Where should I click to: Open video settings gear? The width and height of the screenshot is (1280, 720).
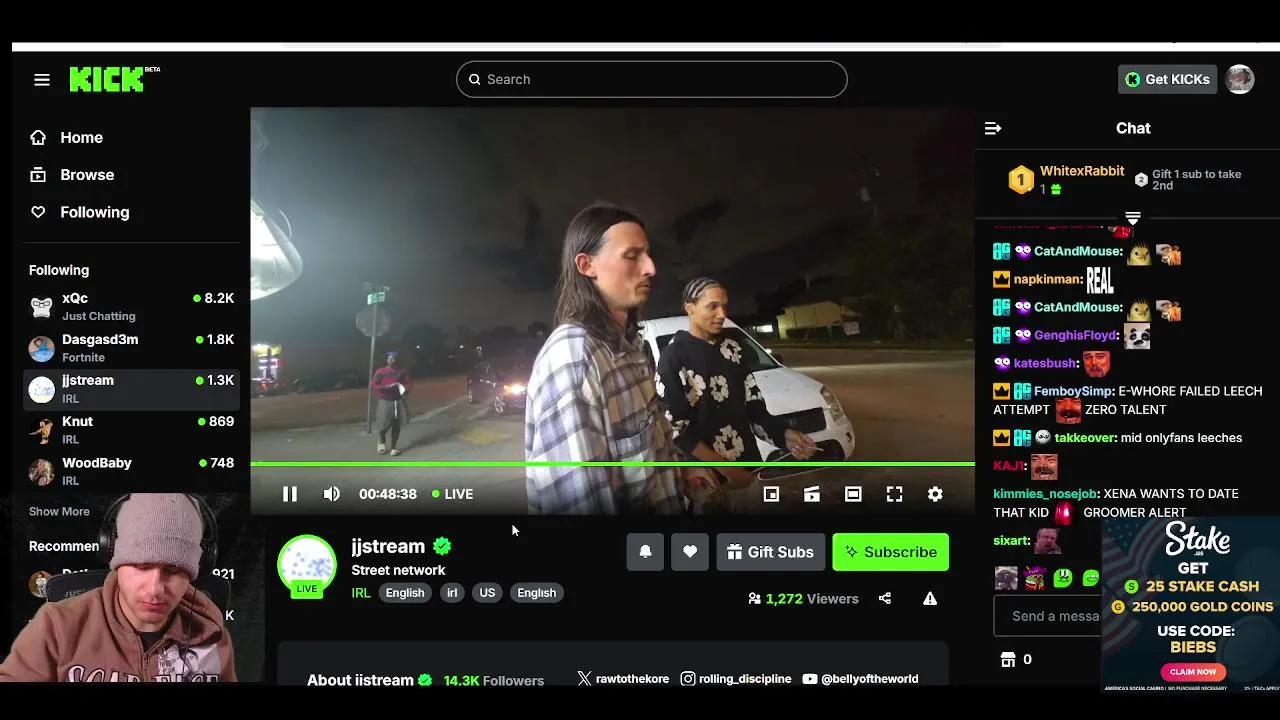935,494
